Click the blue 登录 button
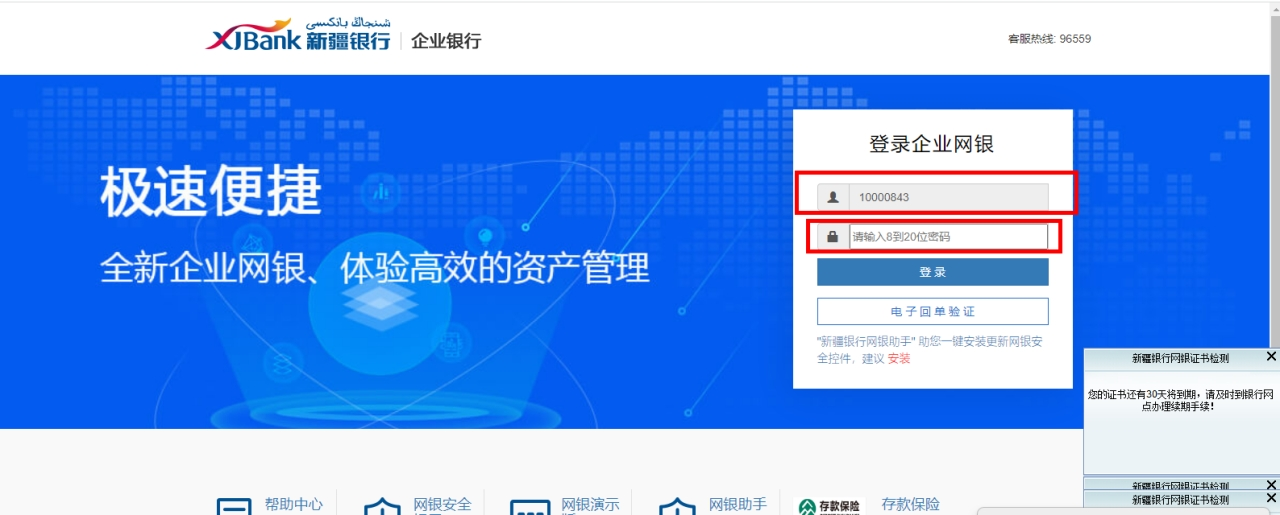 (932, 272)
